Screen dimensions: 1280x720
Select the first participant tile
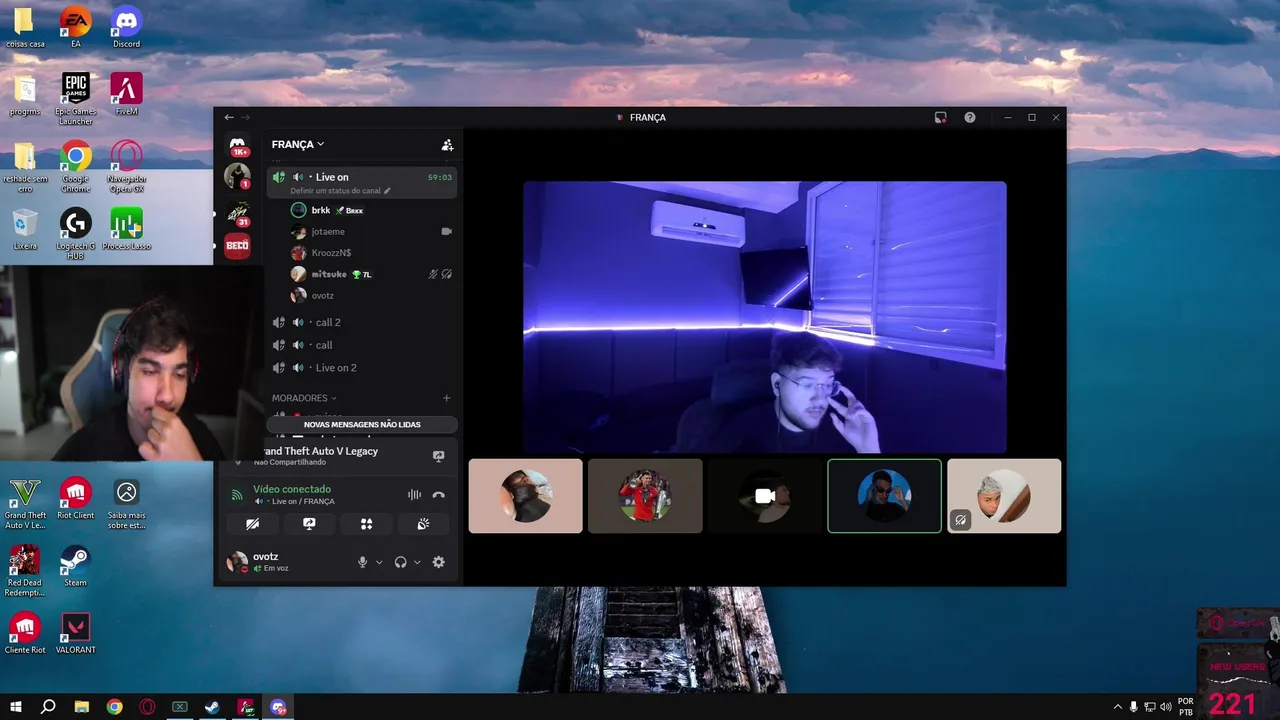tap(526, 496)
